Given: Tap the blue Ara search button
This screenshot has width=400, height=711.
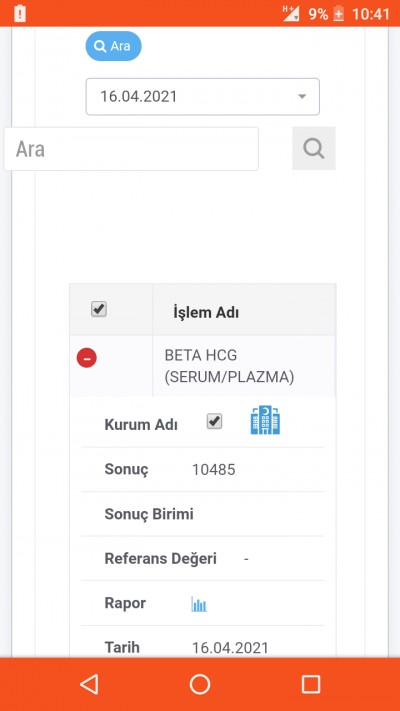Looking at the screenshot, I should tap(113, 46).
